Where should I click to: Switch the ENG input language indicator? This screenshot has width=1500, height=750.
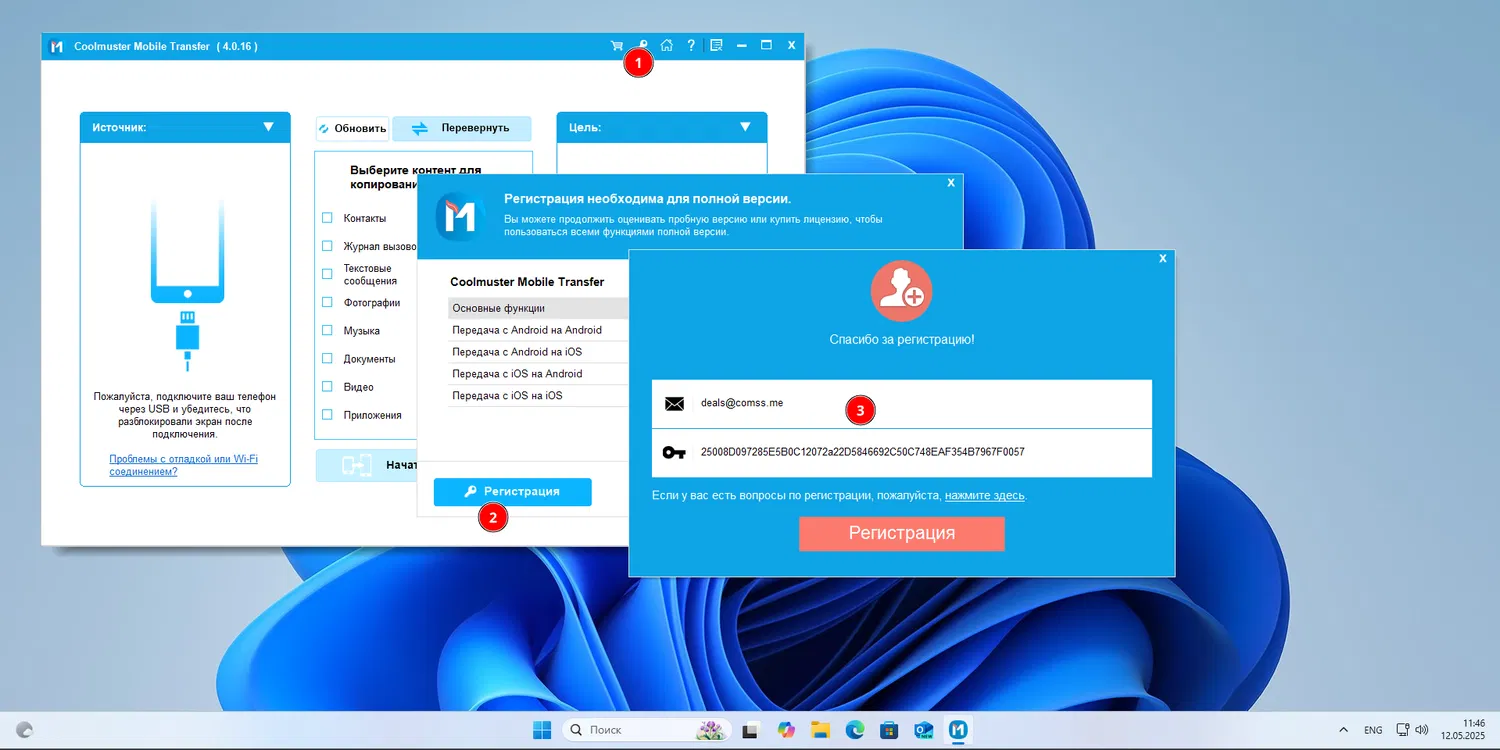pyautogui.click(x=1373, y=731)
